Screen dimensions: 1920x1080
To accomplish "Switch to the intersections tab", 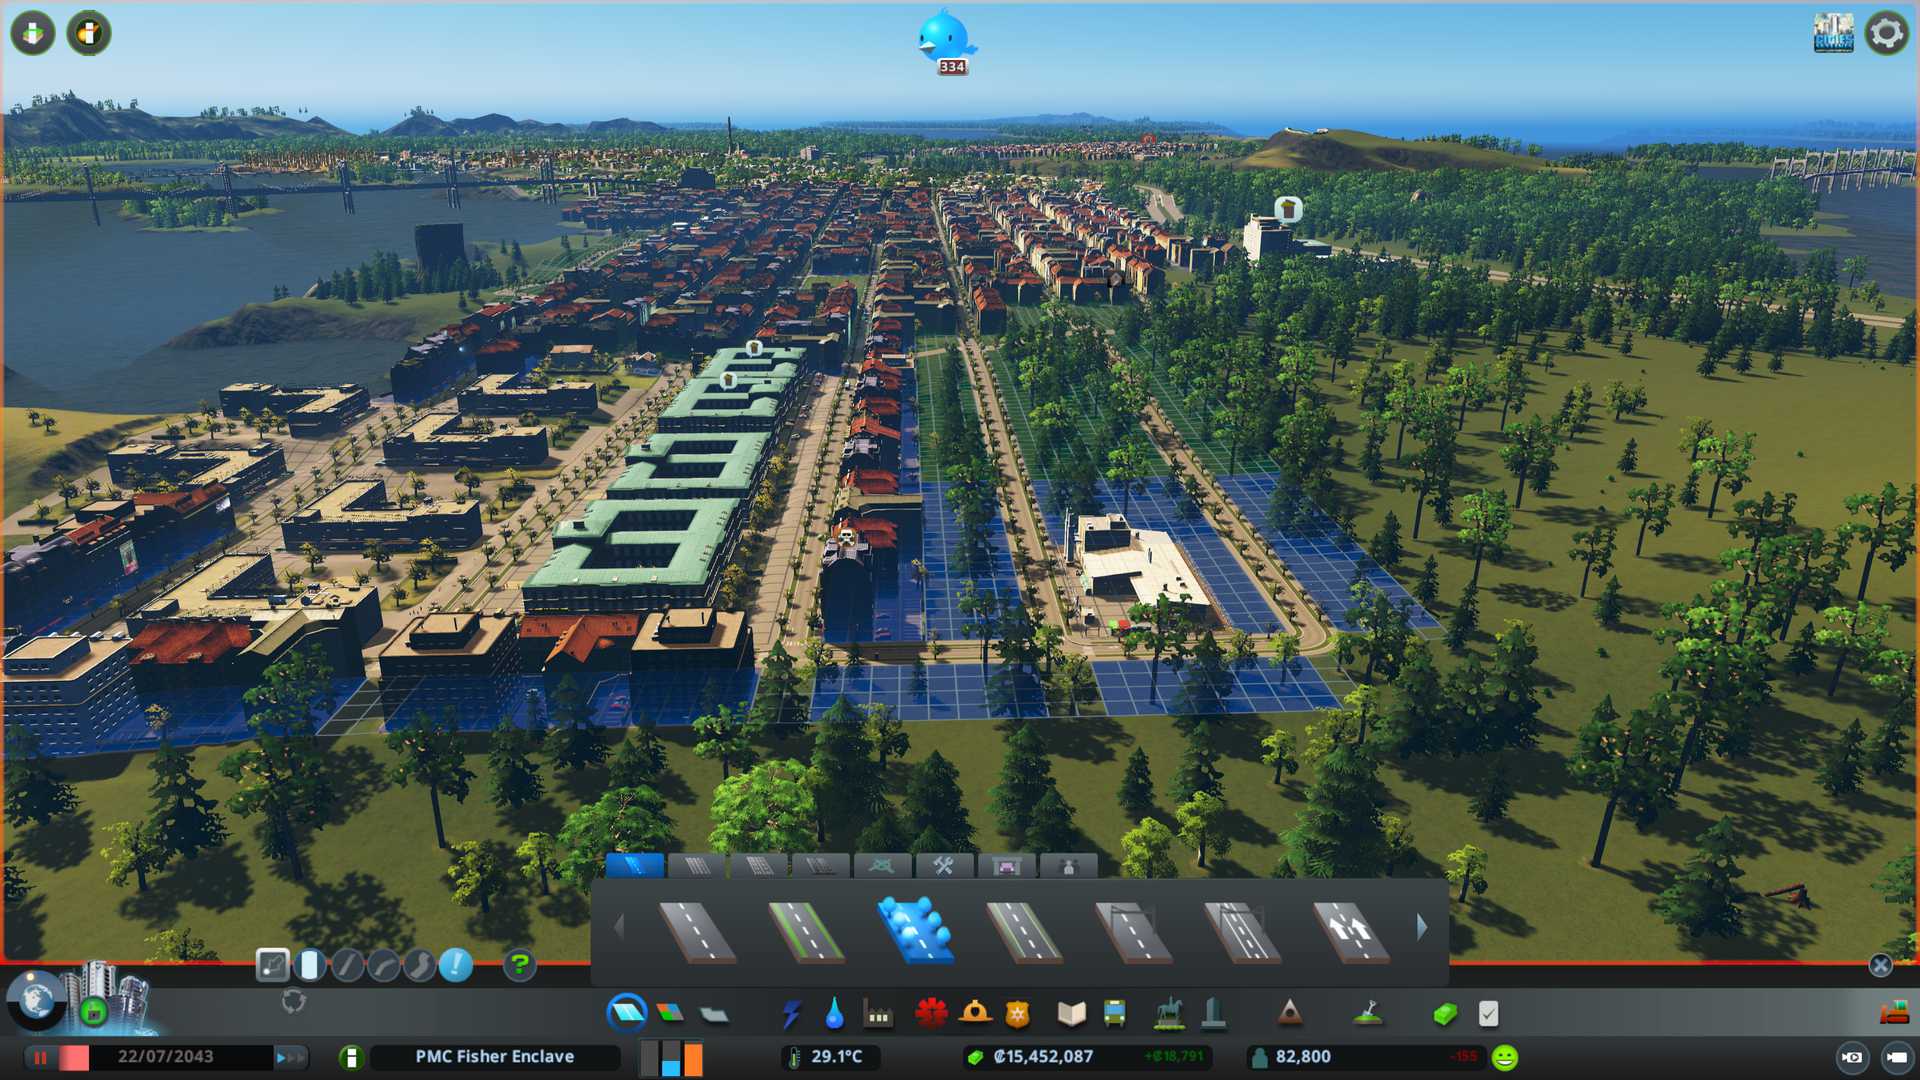I will coord(881,866).
